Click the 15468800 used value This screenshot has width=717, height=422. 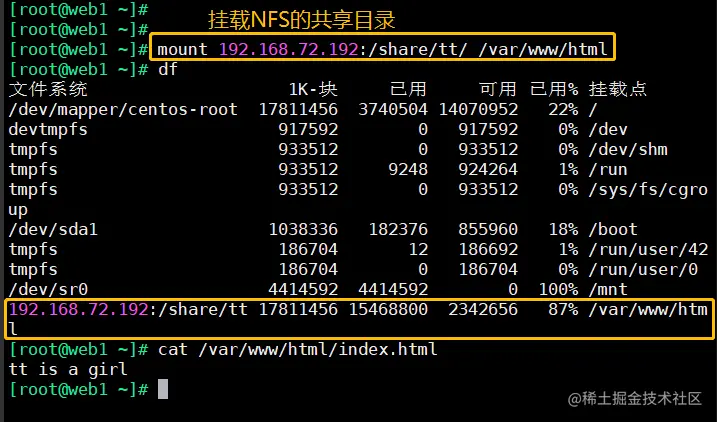click(388, 310)
